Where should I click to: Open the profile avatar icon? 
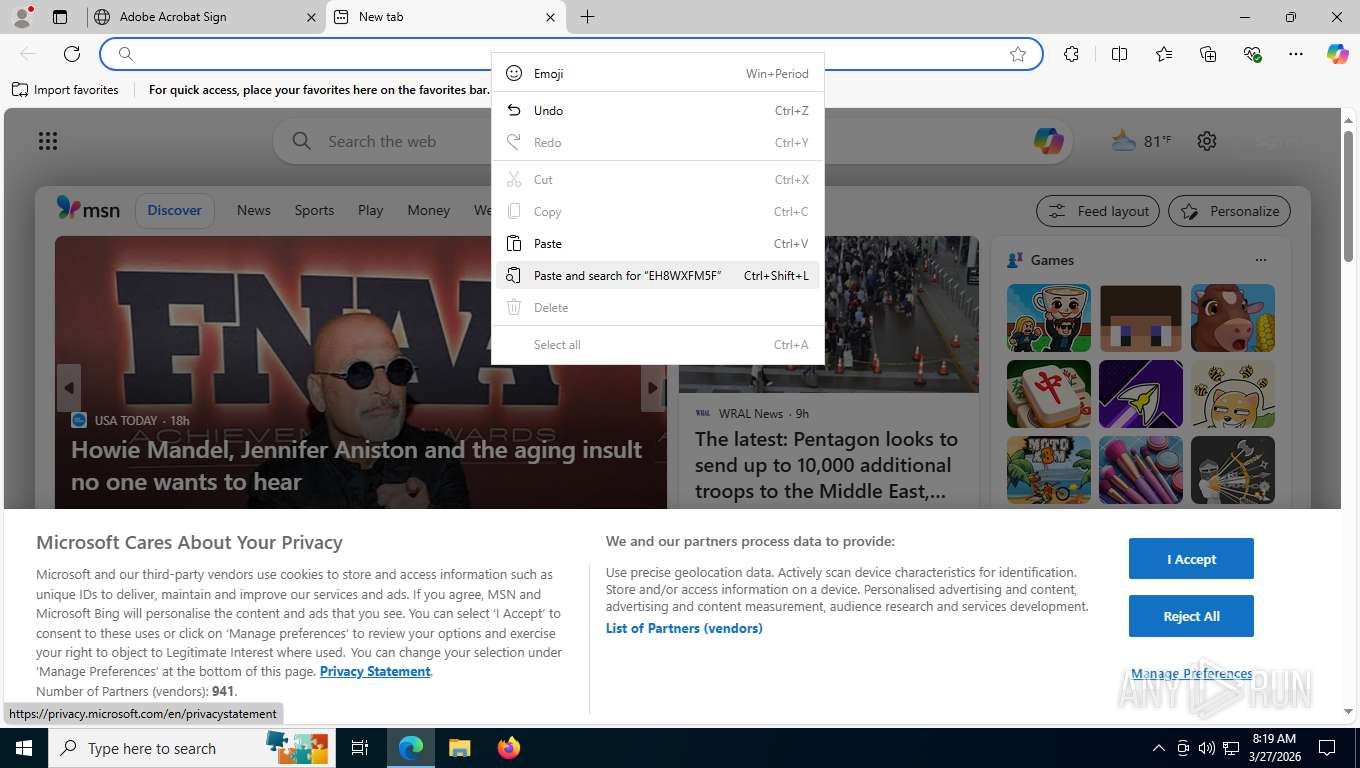(21, 17)
